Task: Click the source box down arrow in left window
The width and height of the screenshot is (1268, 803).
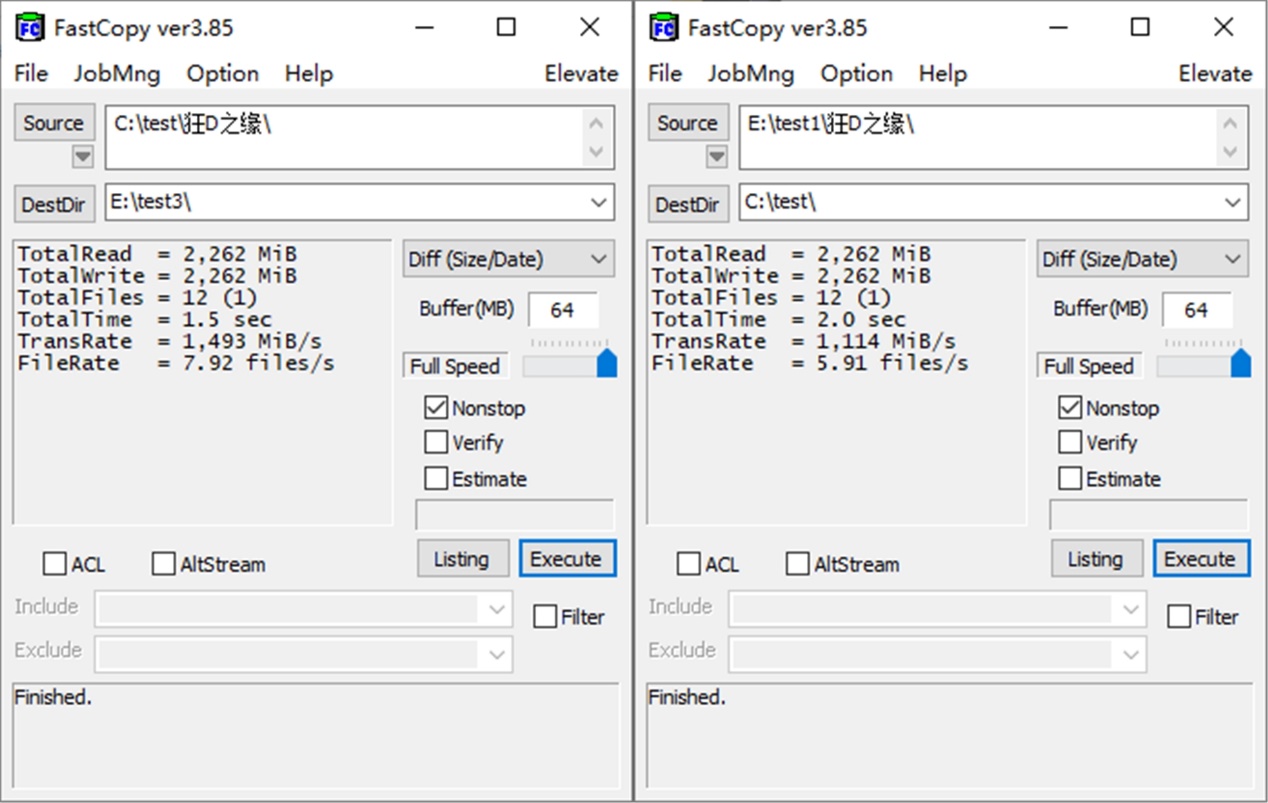Action: coord(597,152)
